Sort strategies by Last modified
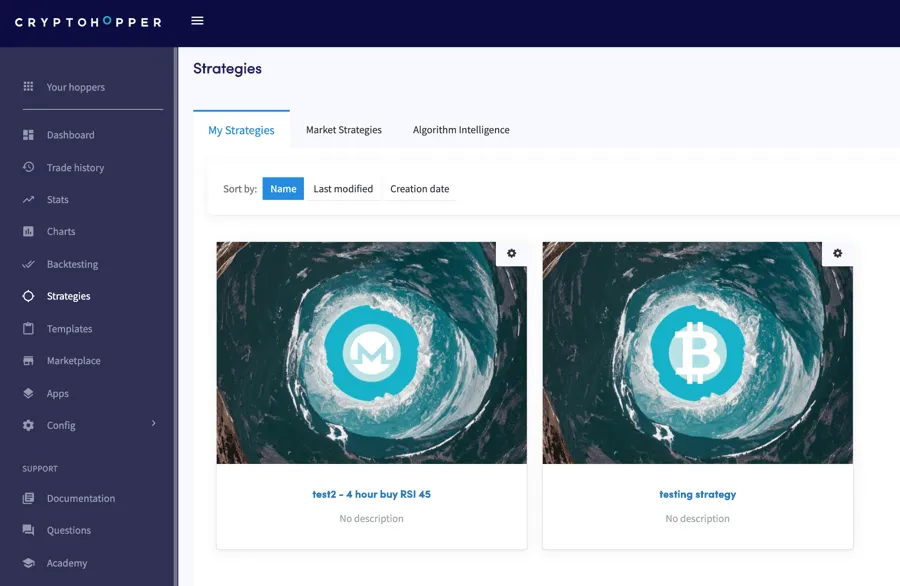Image resolution: width=900 pixels, height=586 pixels. [343, 189]
